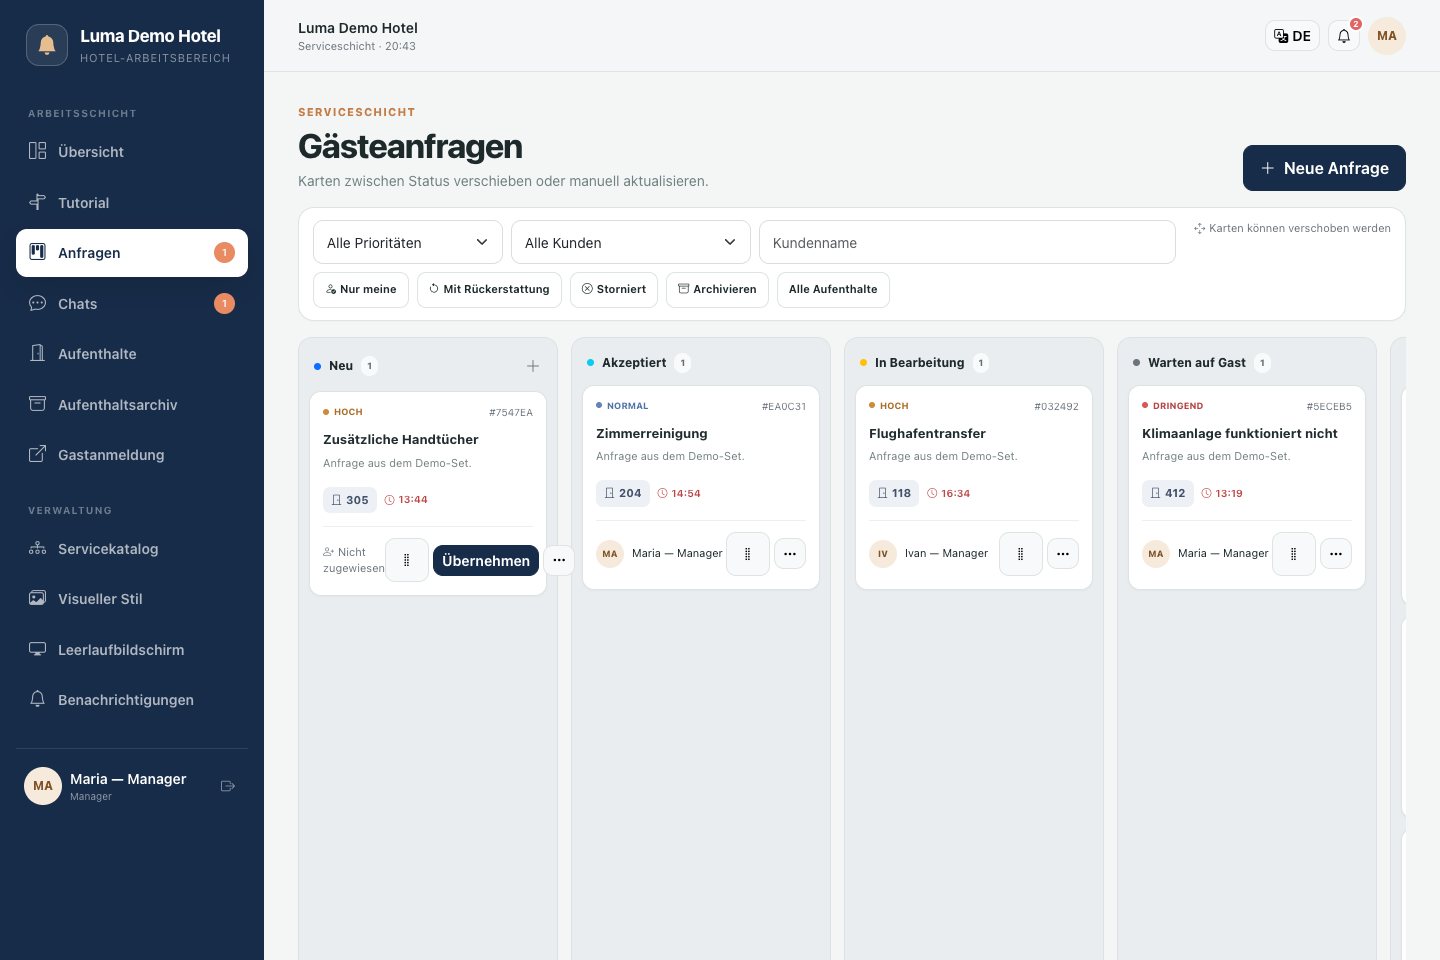Image resolution: width=1440 pixels, height=960 pixels.
Task: Open the Zusätzliche Handtücher card title
Action: (x=400, y=440)
